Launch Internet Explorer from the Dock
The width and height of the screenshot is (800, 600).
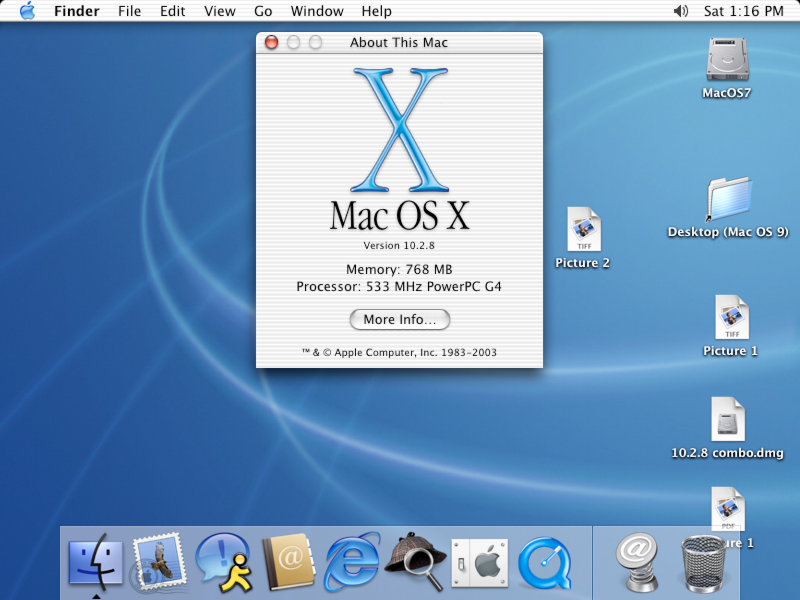tap(353, 562)
